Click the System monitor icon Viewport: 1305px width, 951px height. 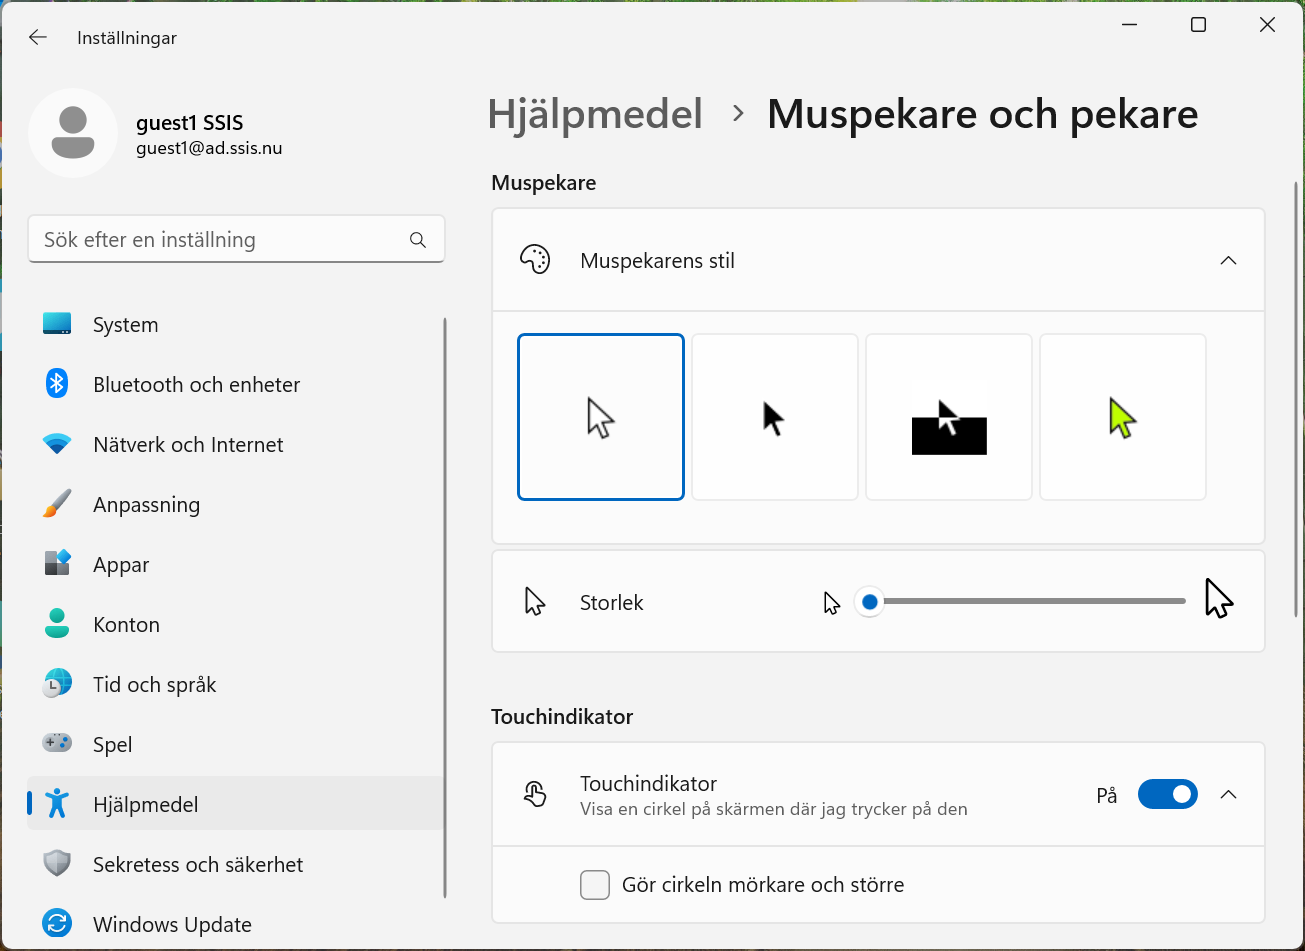click(57, 324)
